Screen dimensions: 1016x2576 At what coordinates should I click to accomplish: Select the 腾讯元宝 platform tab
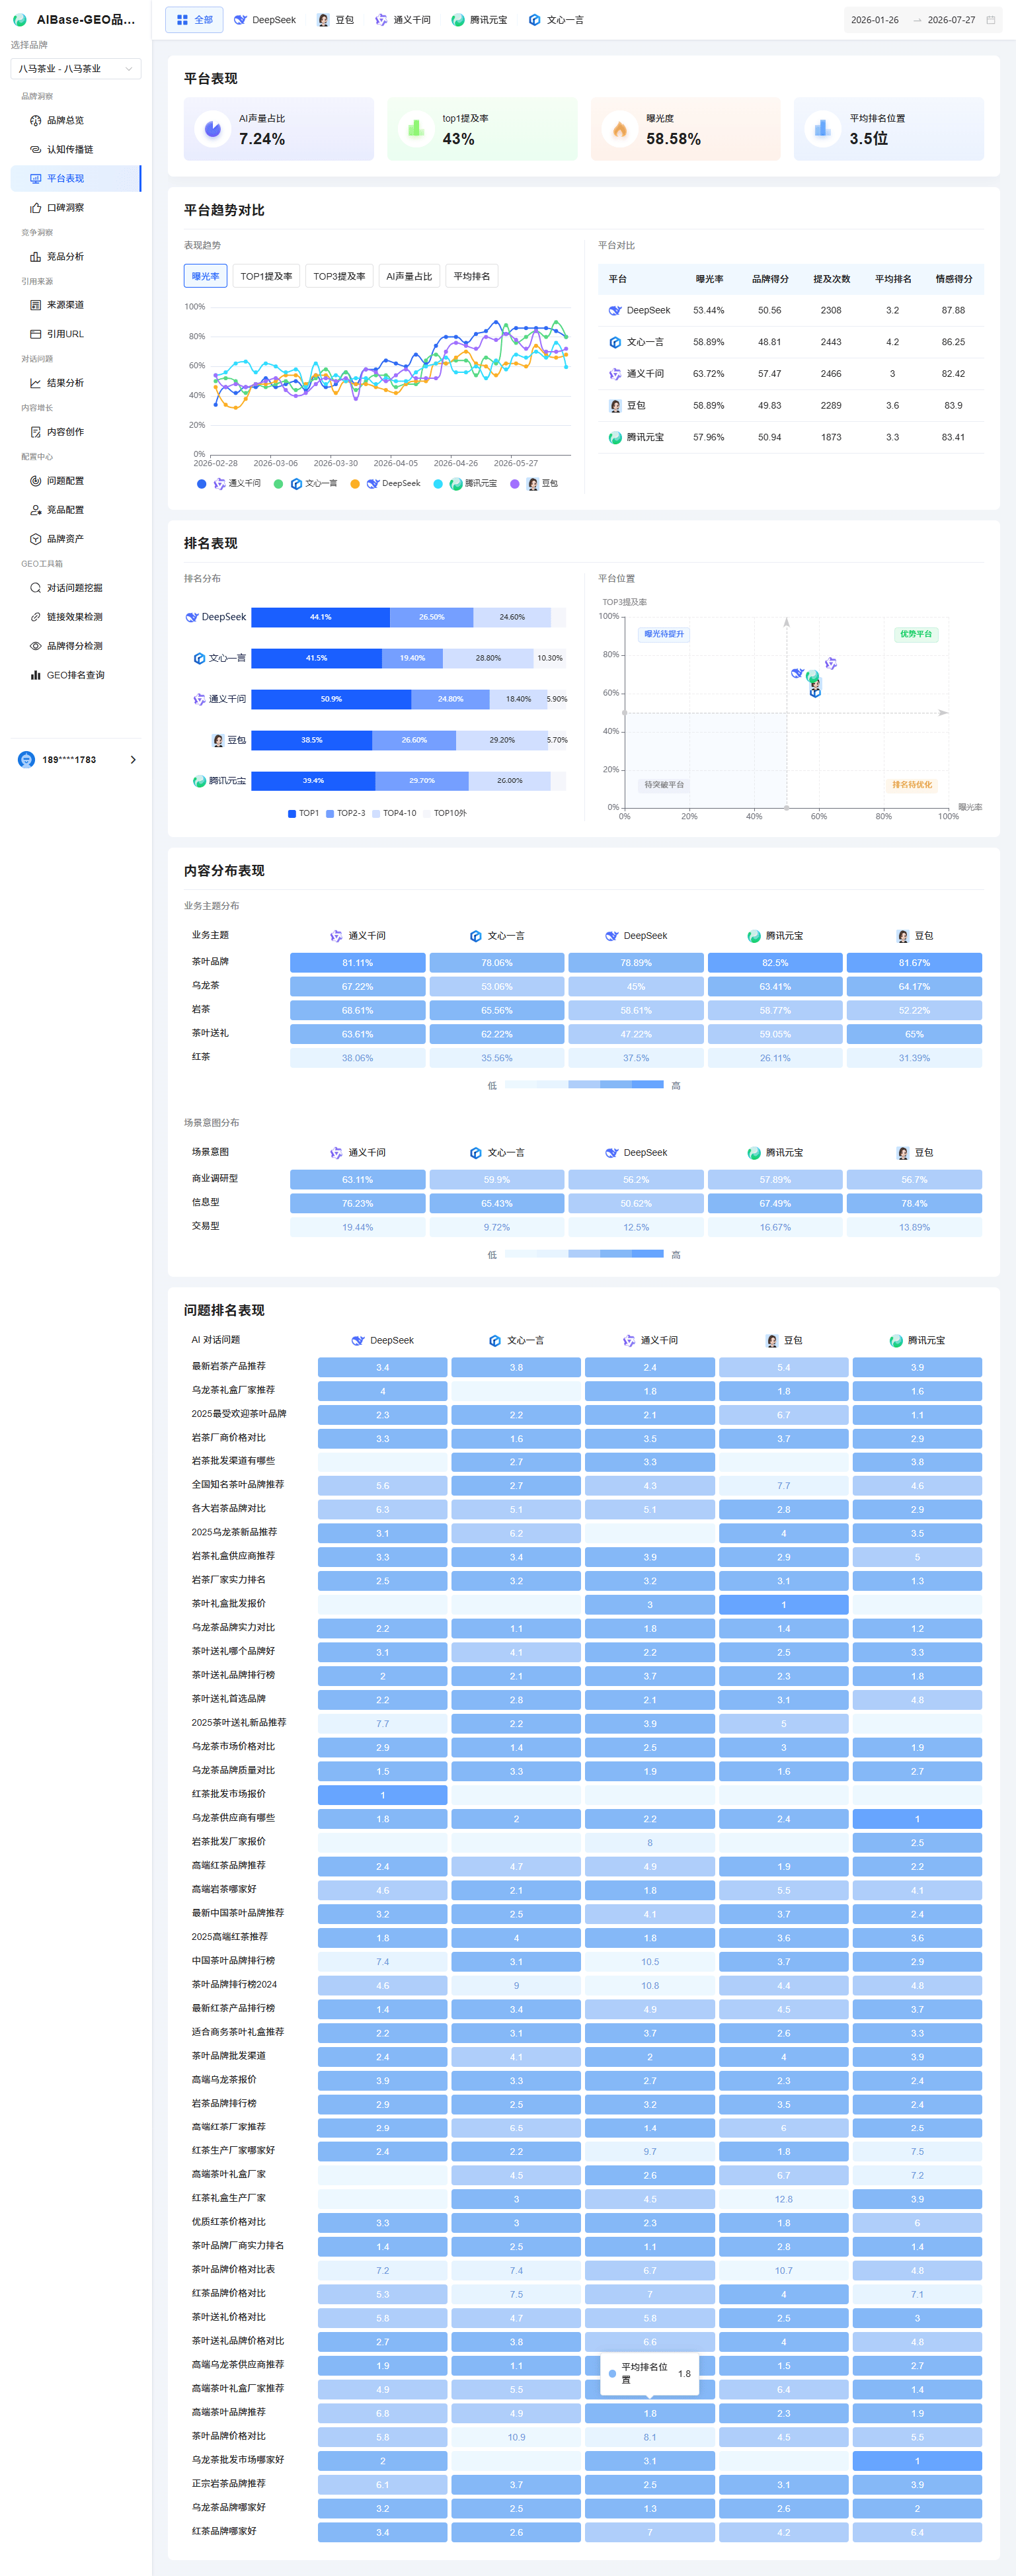click(x=479, y=20)
